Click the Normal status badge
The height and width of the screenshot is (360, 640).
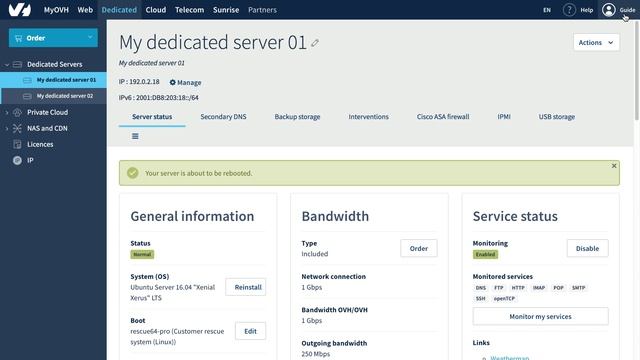142,254
